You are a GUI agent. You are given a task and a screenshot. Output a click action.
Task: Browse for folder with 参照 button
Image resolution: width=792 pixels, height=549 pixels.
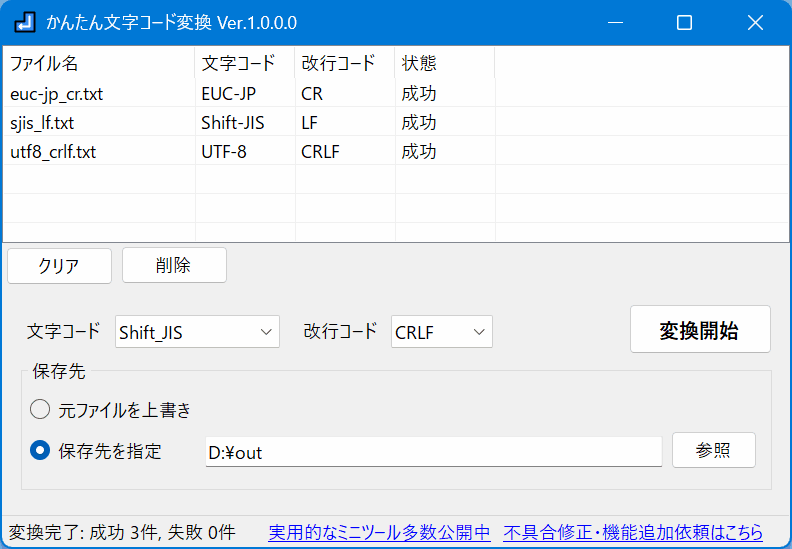pos(713,451)
